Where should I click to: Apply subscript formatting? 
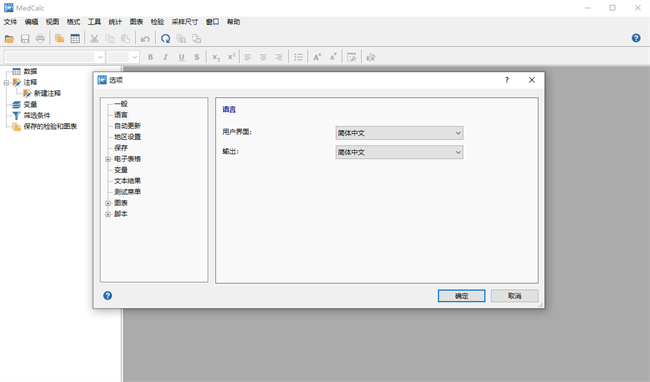[x=216, y=57]
